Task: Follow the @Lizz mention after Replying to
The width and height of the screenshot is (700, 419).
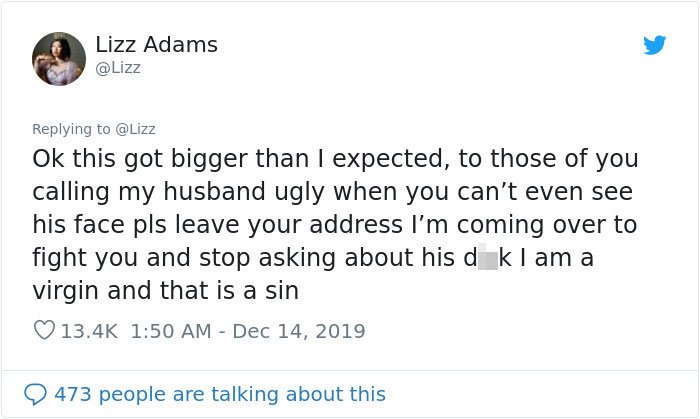Action: pos(135,129)
